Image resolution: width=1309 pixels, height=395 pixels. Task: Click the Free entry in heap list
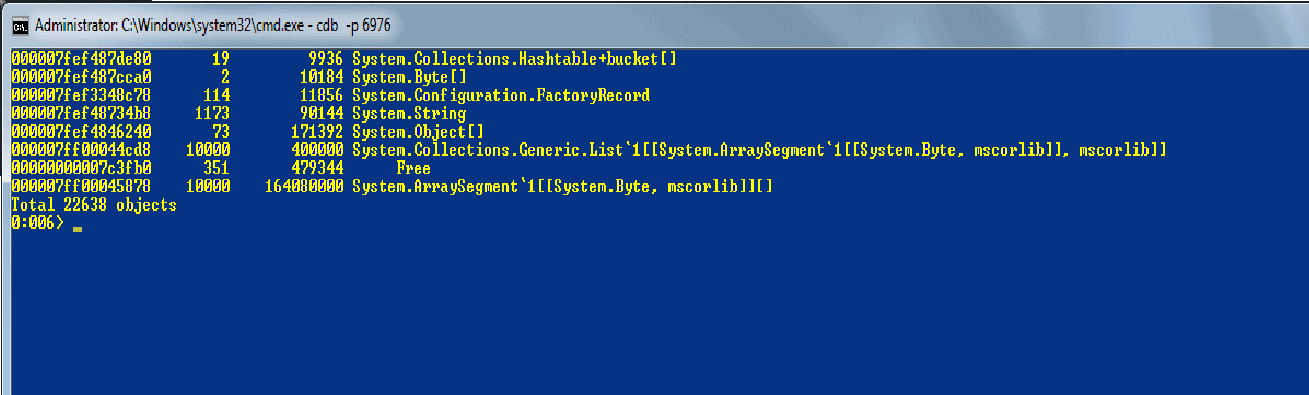[x=414, y=169]
